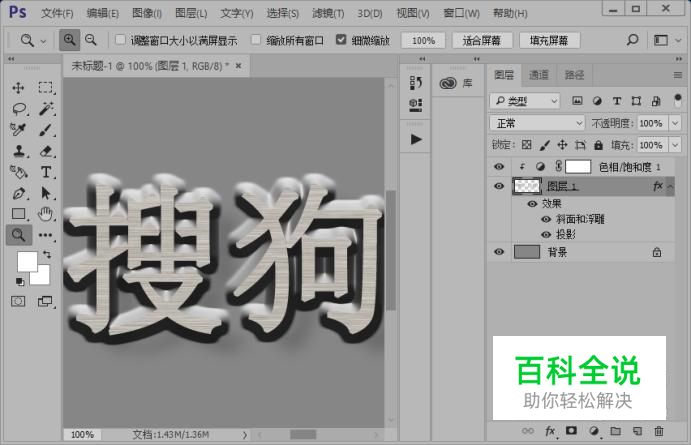Select the Path Selection tool
Viewport: 691px width, 445px height.
[46, 193]
